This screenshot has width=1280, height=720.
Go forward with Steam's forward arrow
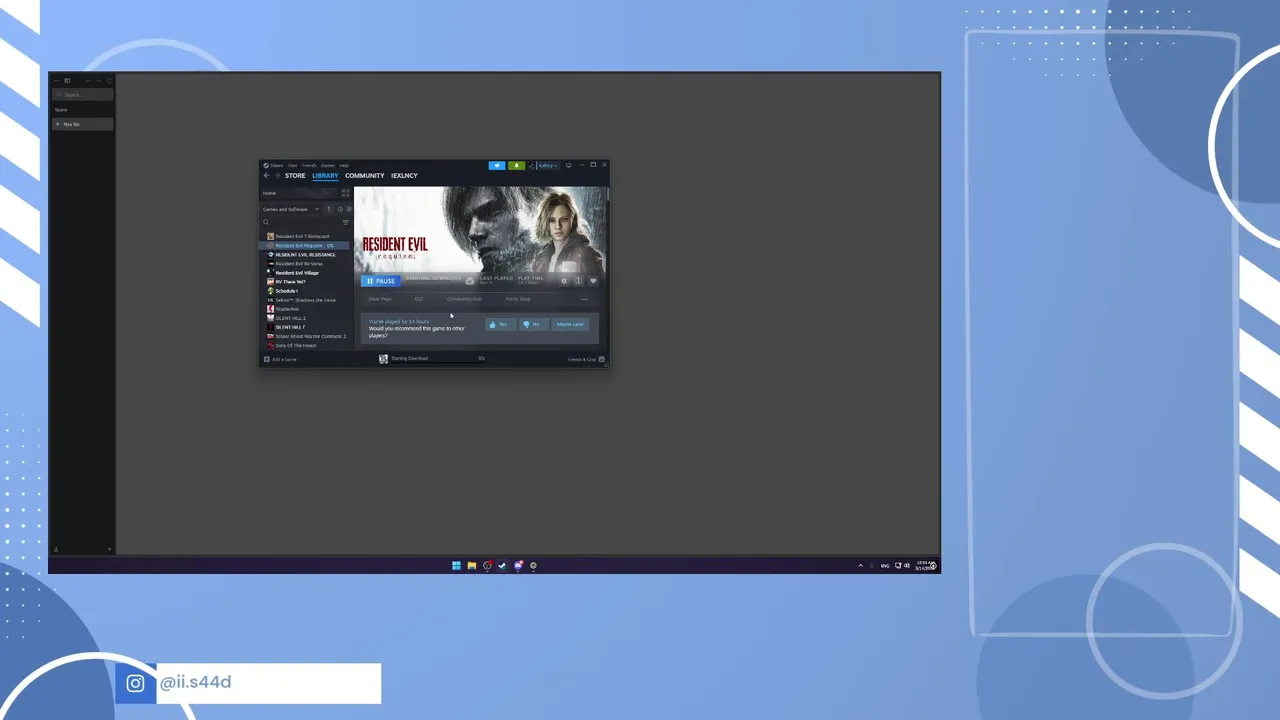coord(277,175)
